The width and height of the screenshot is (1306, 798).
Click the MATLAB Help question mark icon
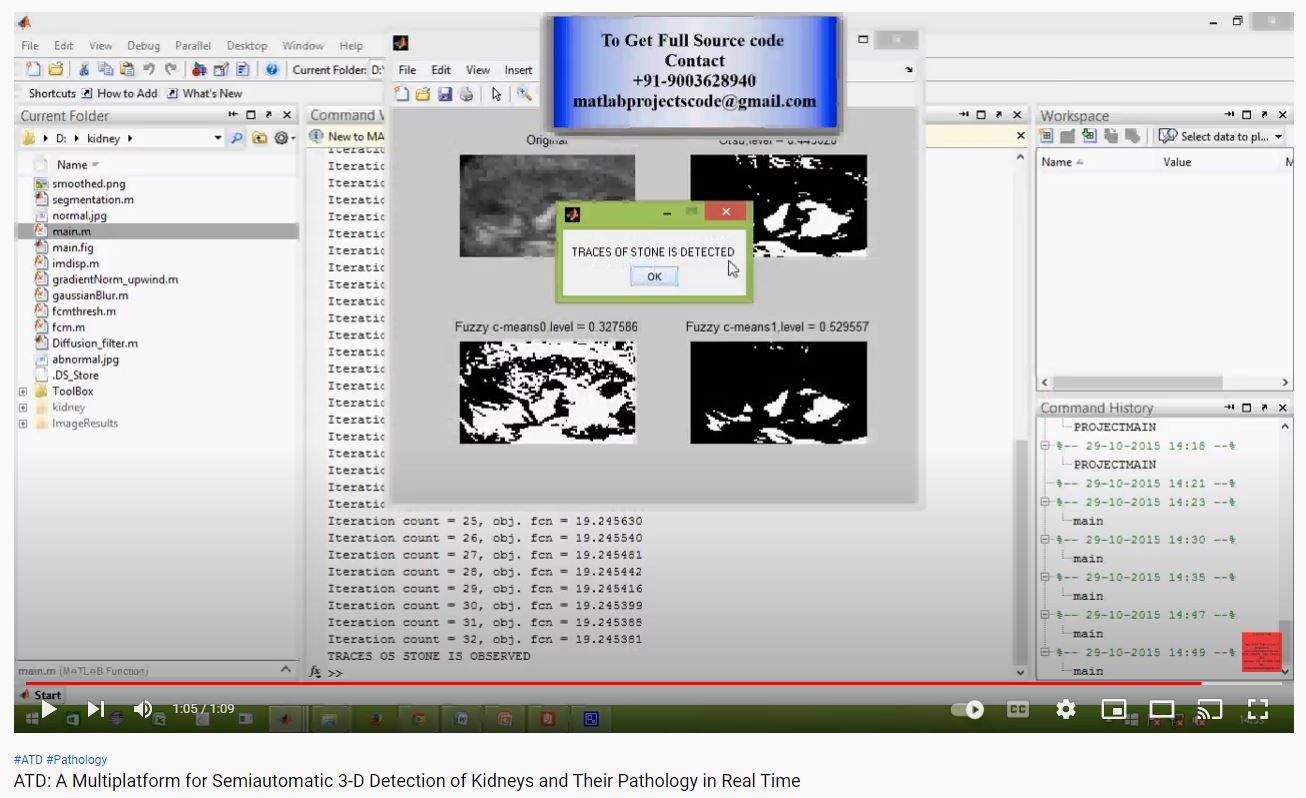272,70
